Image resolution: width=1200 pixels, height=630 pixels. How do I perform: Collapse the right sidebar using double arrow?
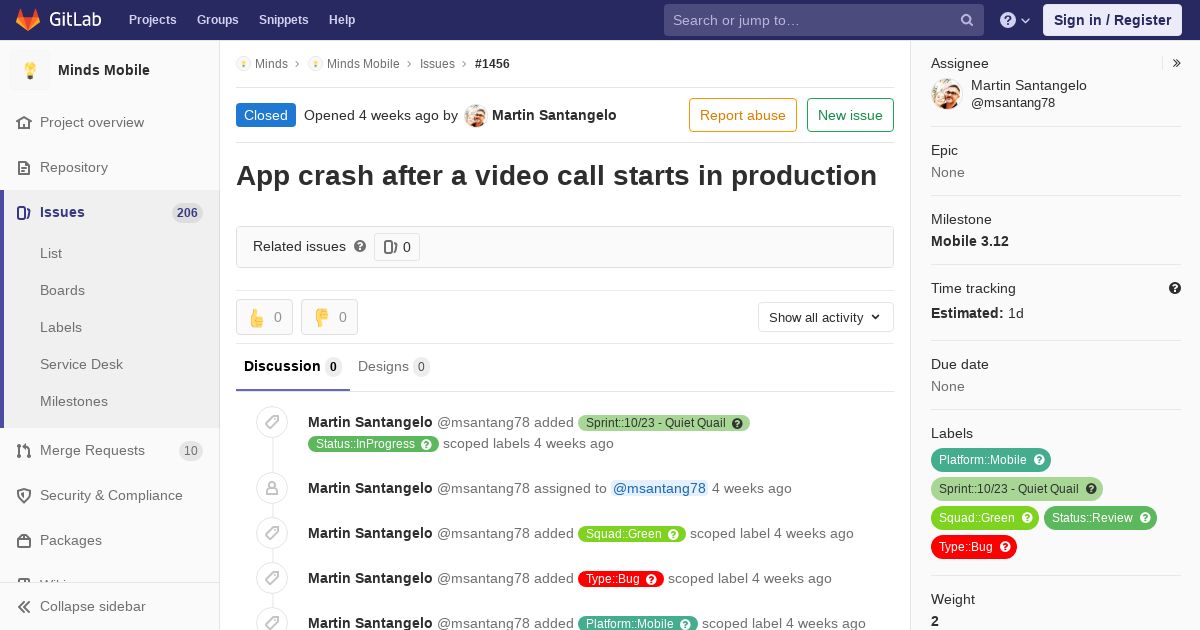tap(1176, 63)
